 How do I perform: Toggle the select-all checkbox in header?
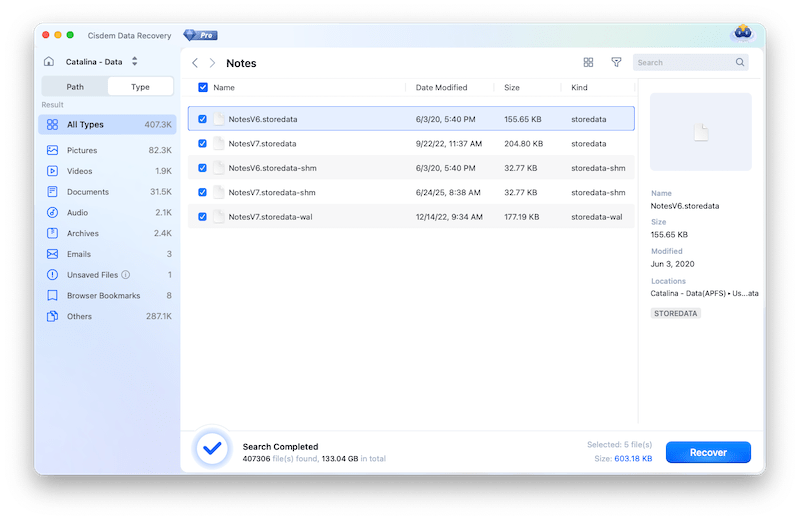click(x=203, y=87)
